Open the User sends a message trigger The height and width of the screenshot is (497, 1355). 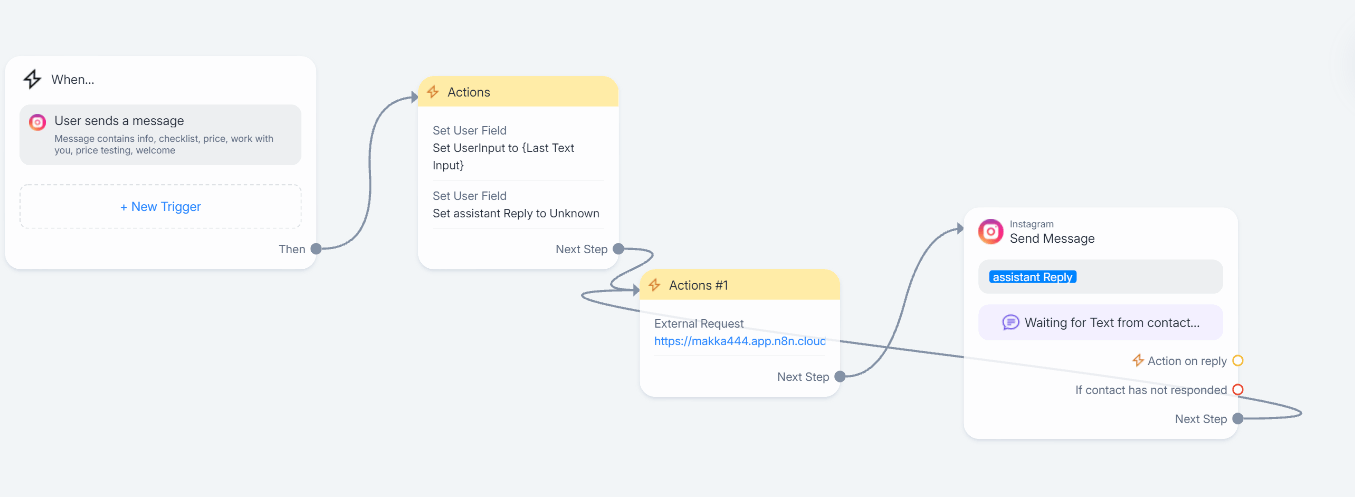pos(160,135)
